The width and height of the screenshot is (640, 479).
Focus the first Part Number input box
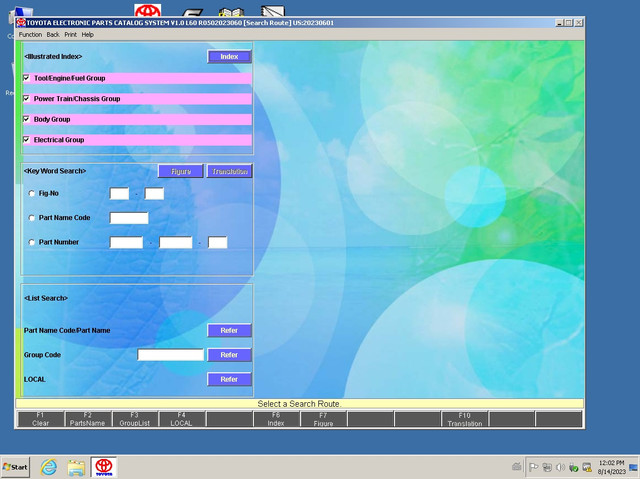pos(126,242)
